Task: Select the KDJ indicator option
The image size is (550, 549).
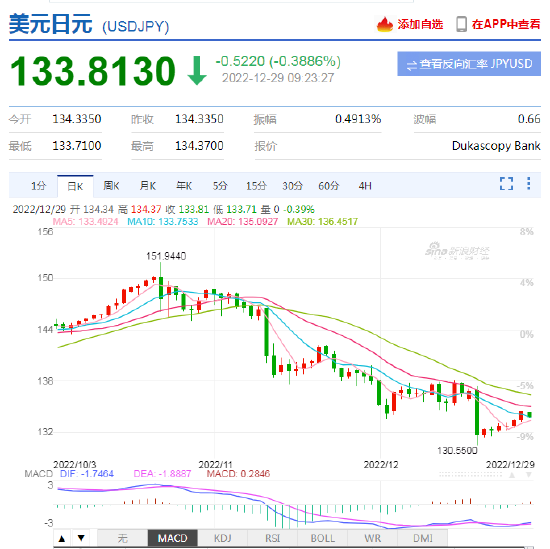Action: (222, 538)
